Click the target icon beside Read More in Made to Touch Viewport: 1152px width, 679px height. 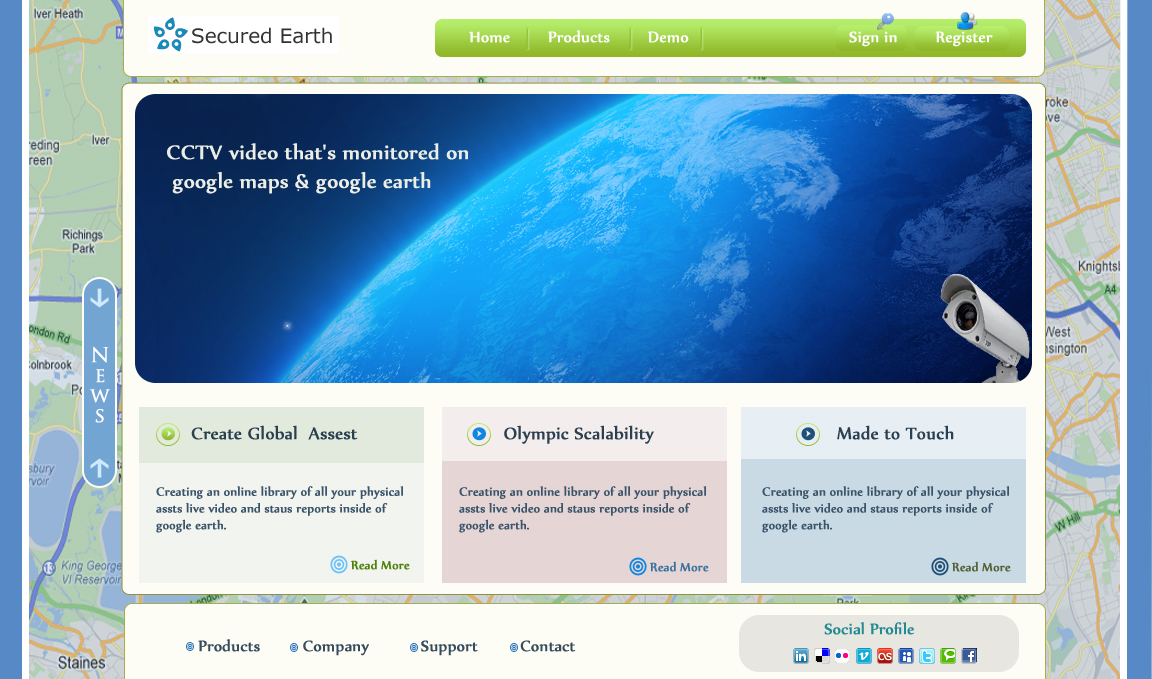coord(940,567)
